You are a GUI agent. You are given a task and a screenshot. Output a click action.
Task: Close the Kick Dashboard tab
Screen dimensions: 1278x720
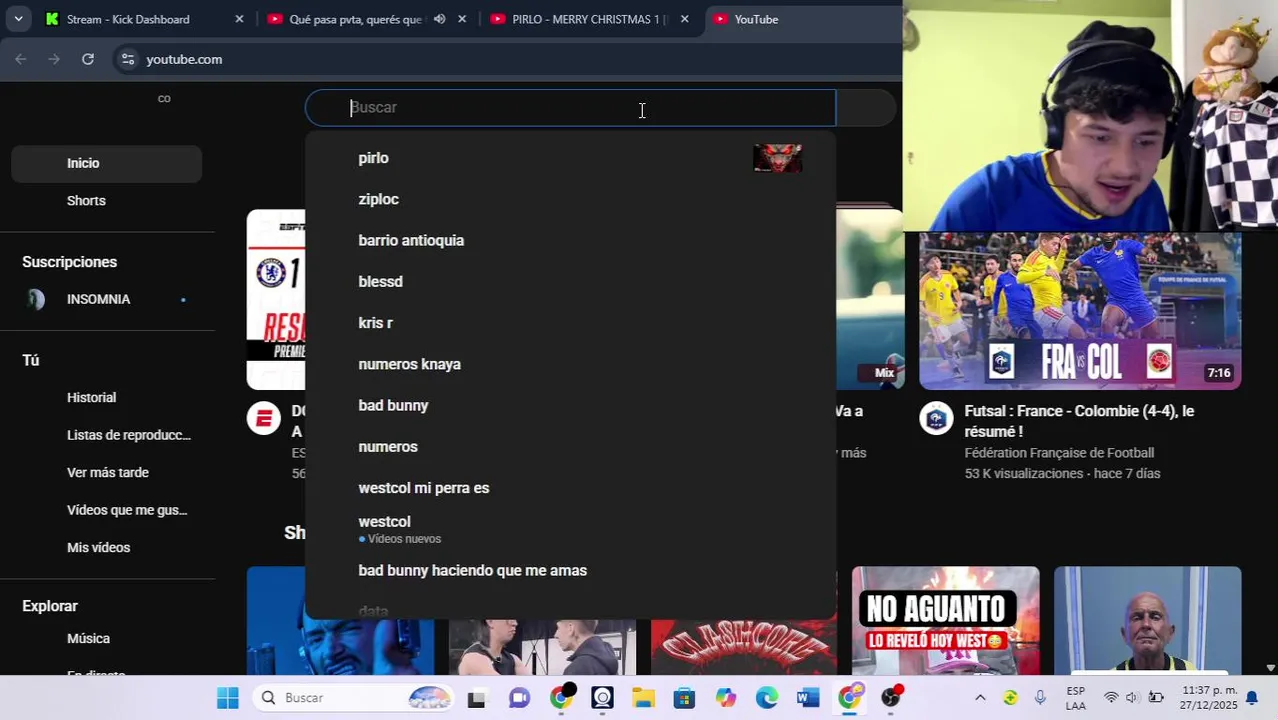239,19
